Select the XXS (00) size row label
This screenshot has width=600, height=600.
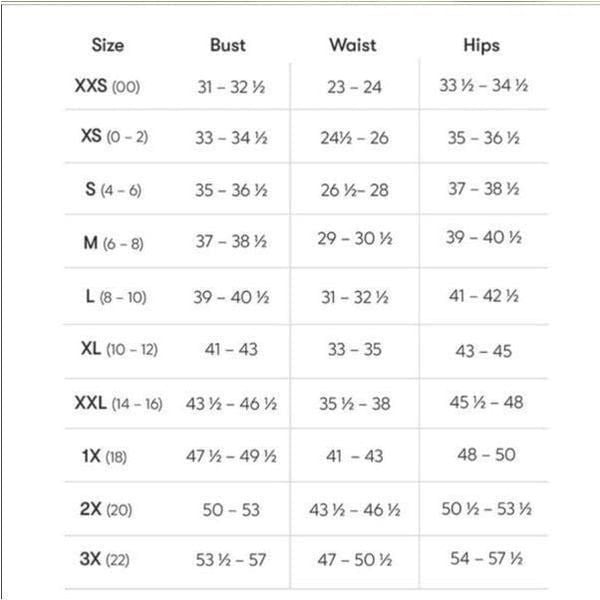click(x=107, y=86)
